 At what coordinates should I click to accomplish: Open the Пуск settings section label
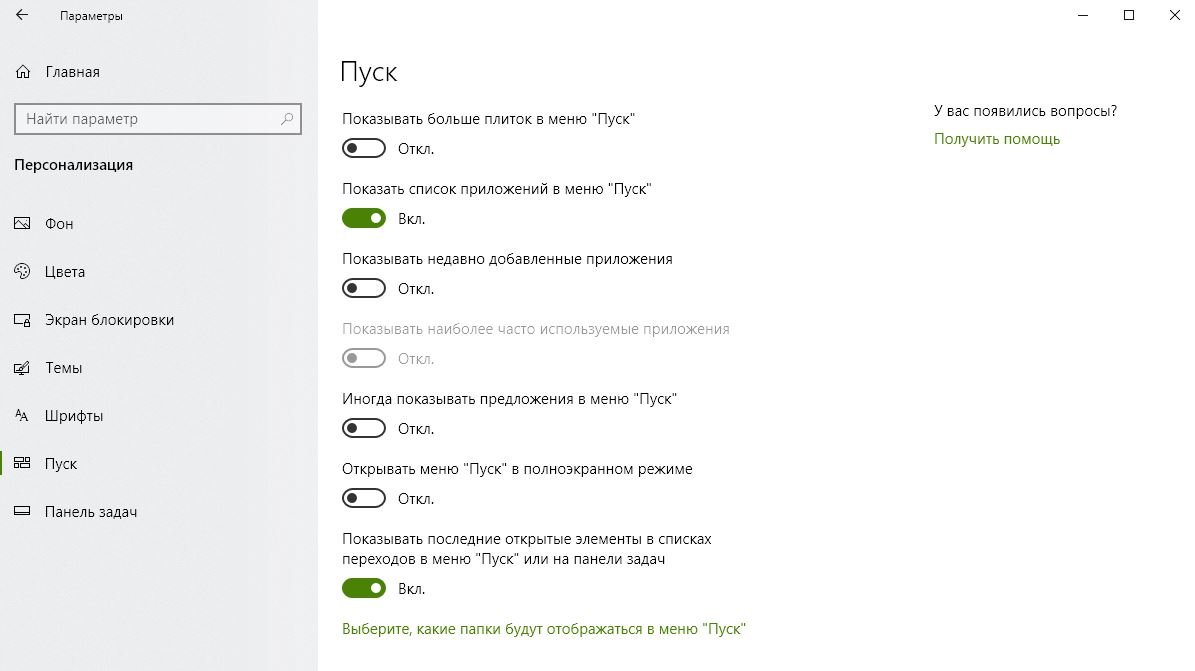pos(61,464)
